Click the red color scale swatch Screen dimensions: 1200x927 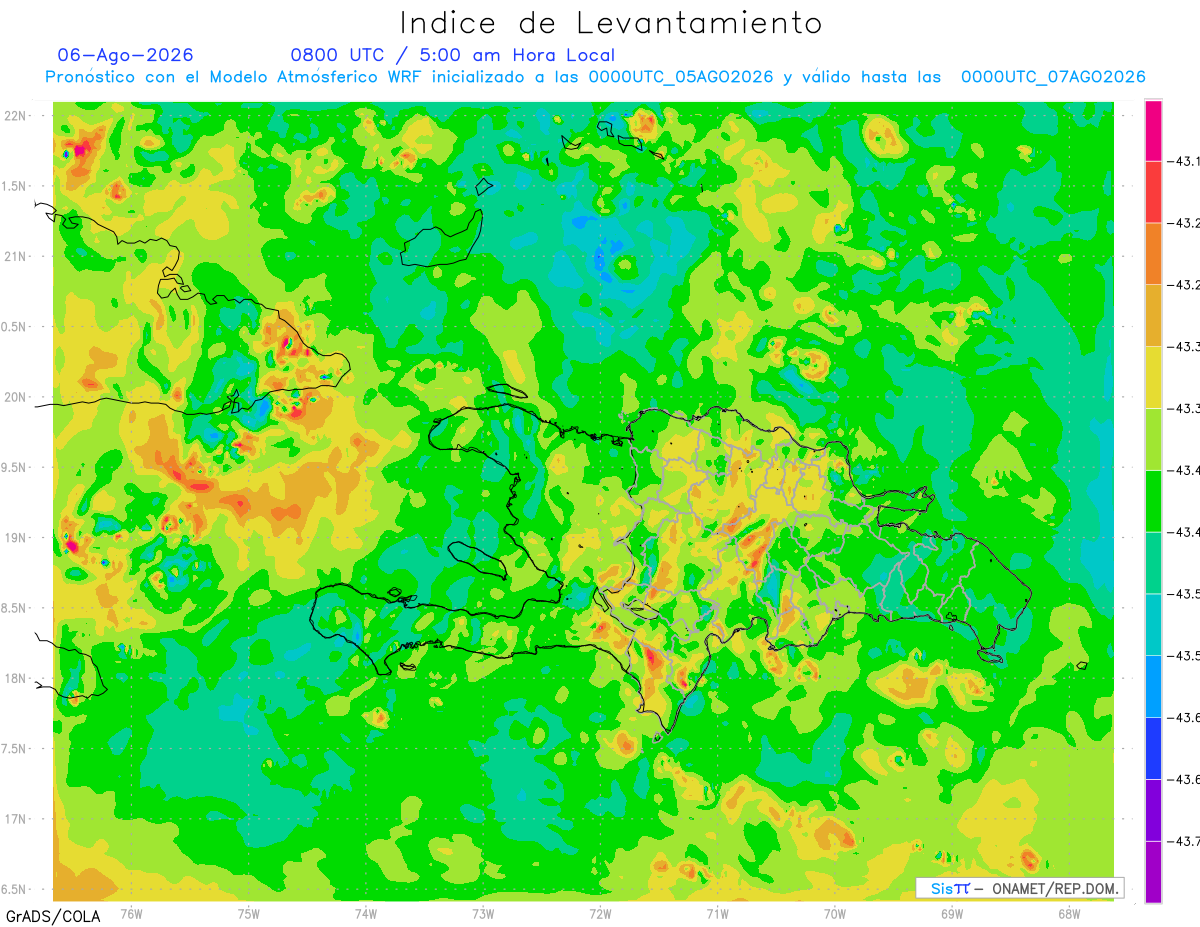[1153, 191]
